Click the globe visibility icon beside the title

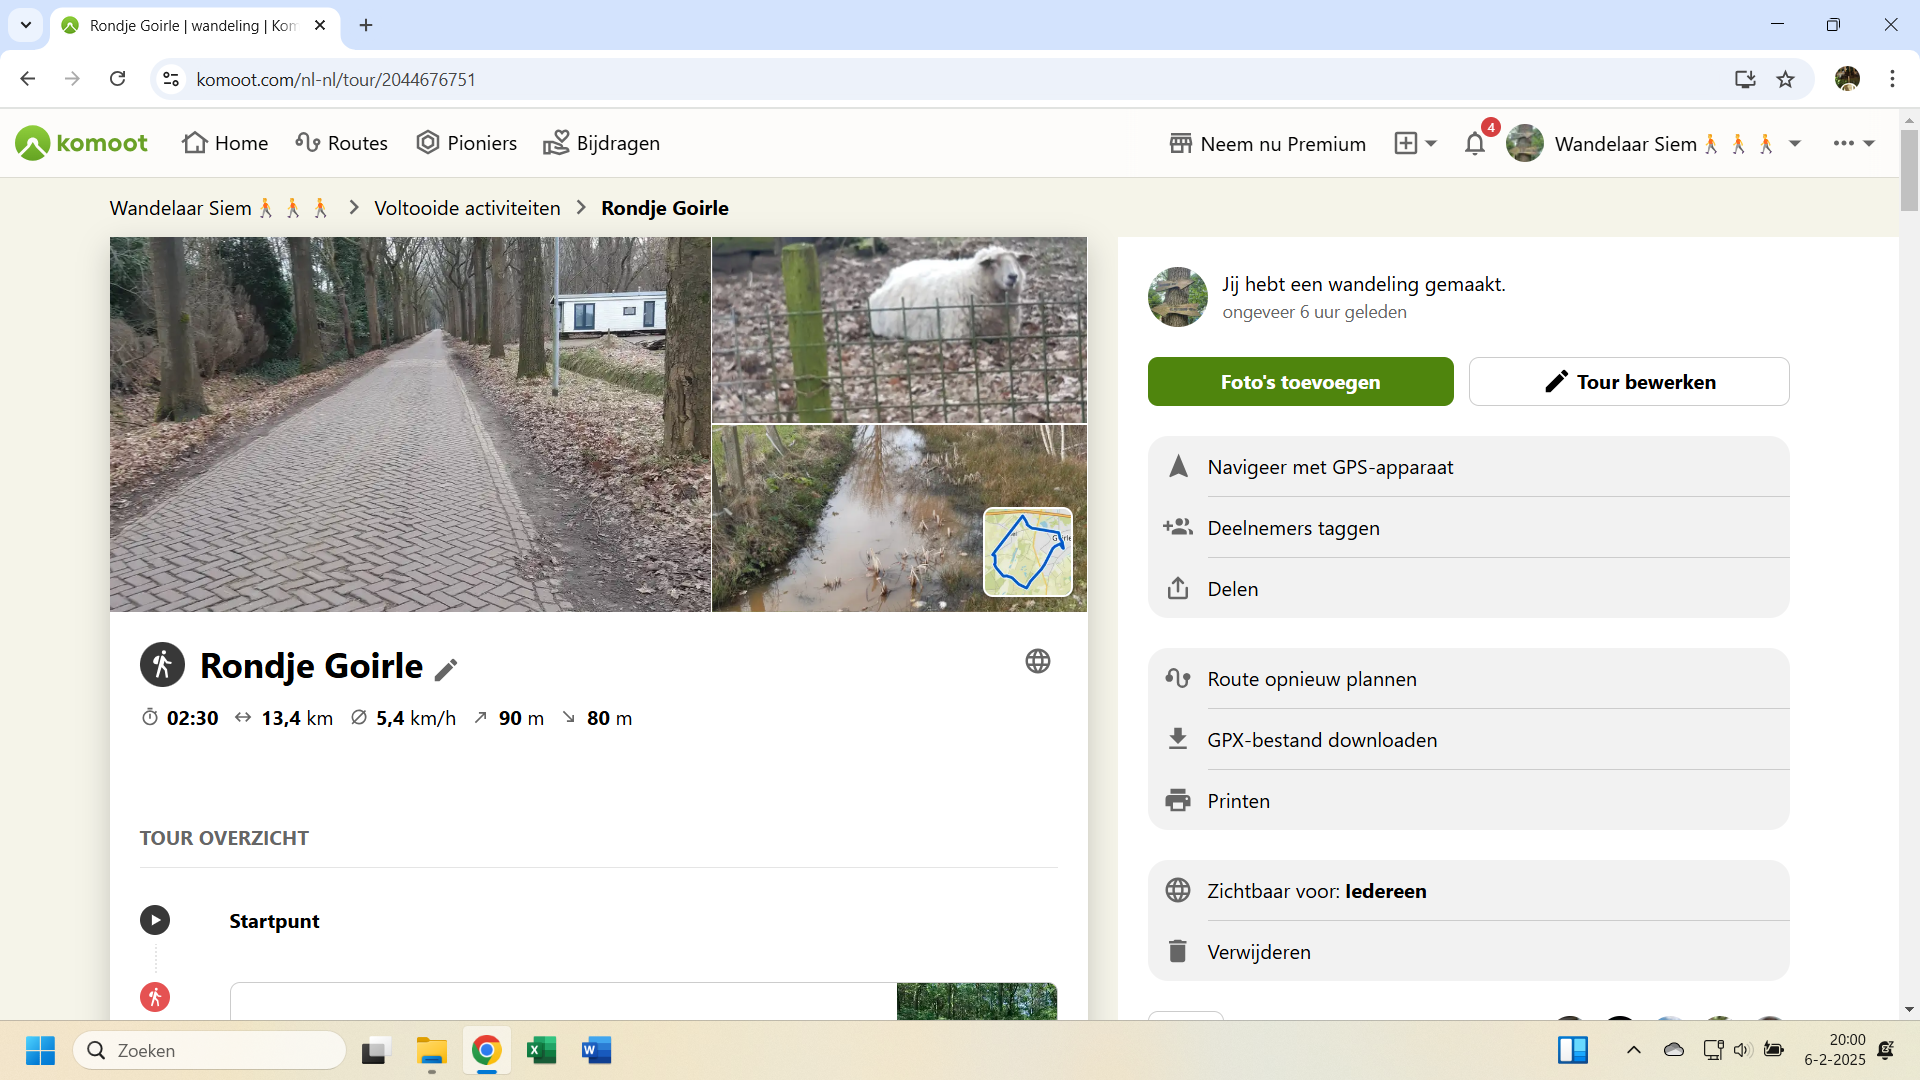click(x=1037, y=661)
